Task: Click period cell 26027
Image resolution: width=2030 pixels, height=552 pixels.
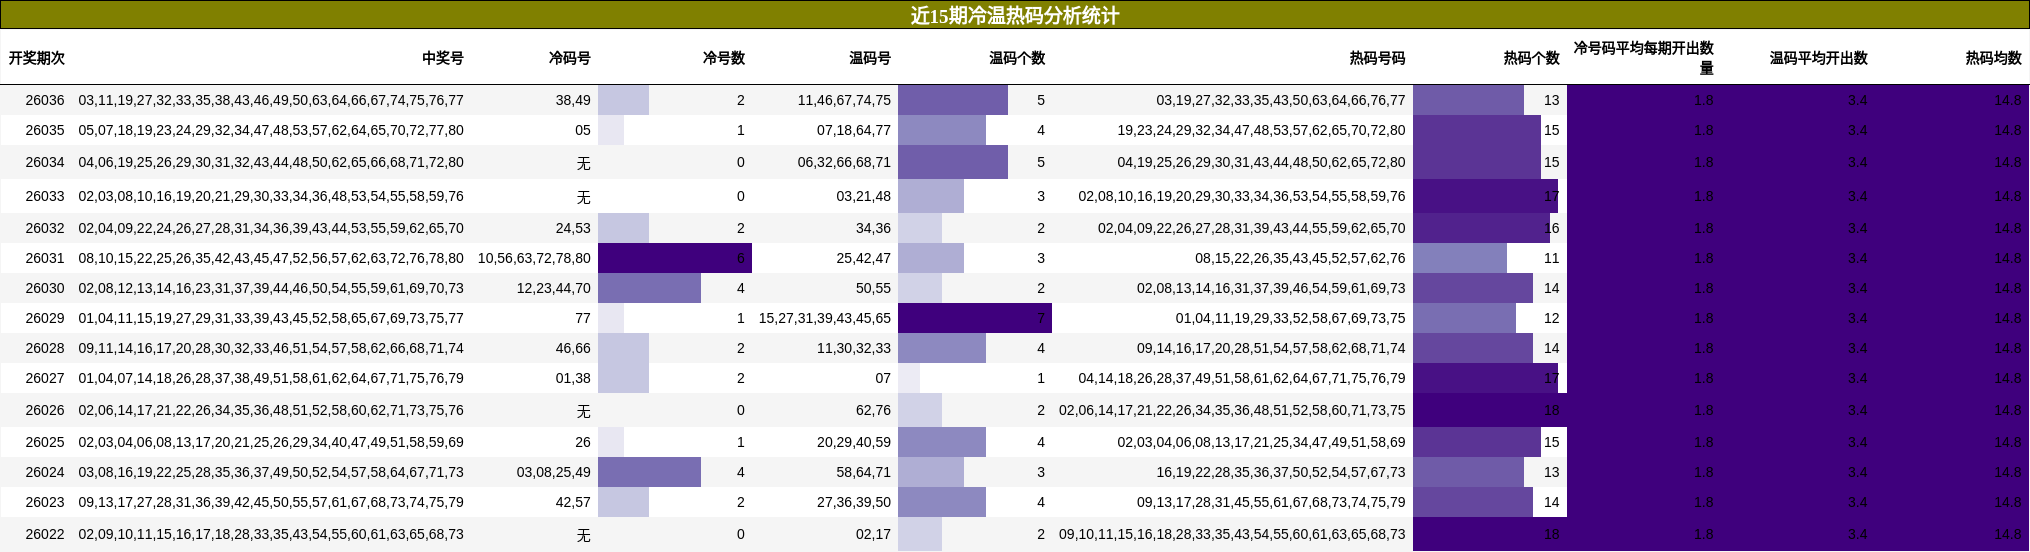Action: coord(45,378)
